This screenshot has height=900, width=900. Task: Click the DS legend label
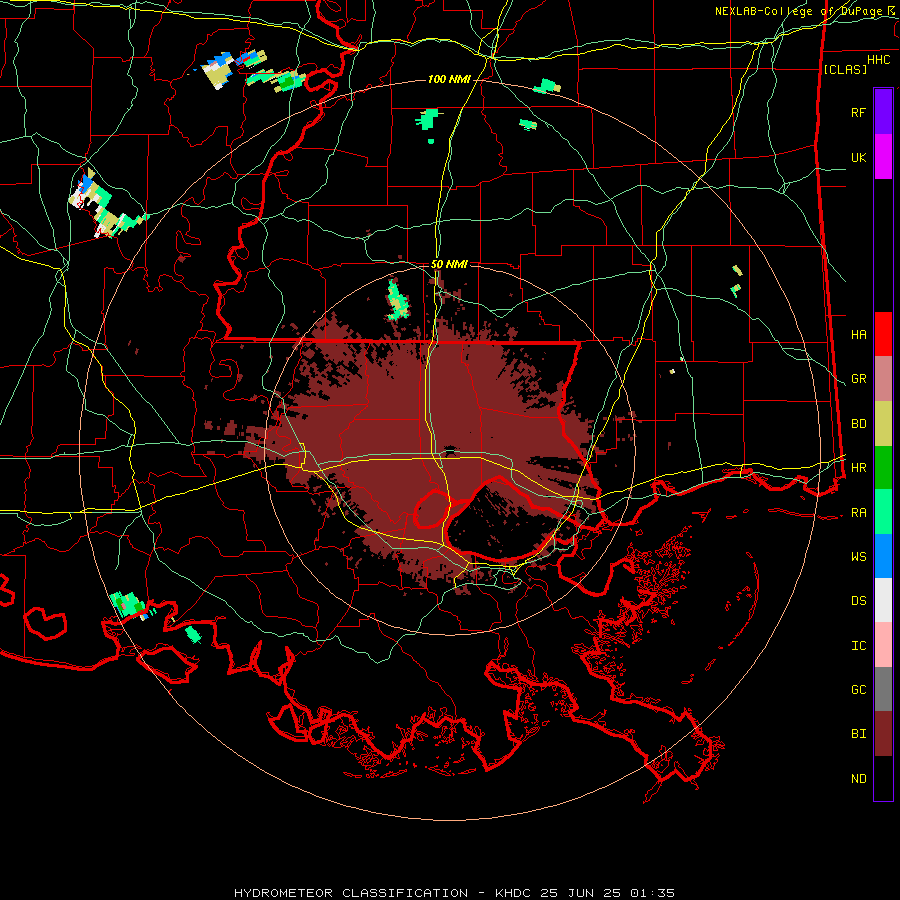click(858, 600)
